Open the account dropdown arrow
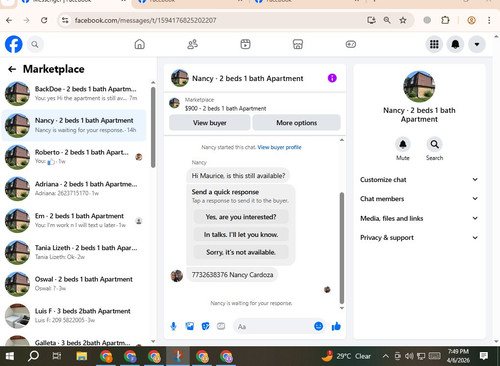Image resolution: width=500 pixels, height=366 pixels. [x=477, y=44]
